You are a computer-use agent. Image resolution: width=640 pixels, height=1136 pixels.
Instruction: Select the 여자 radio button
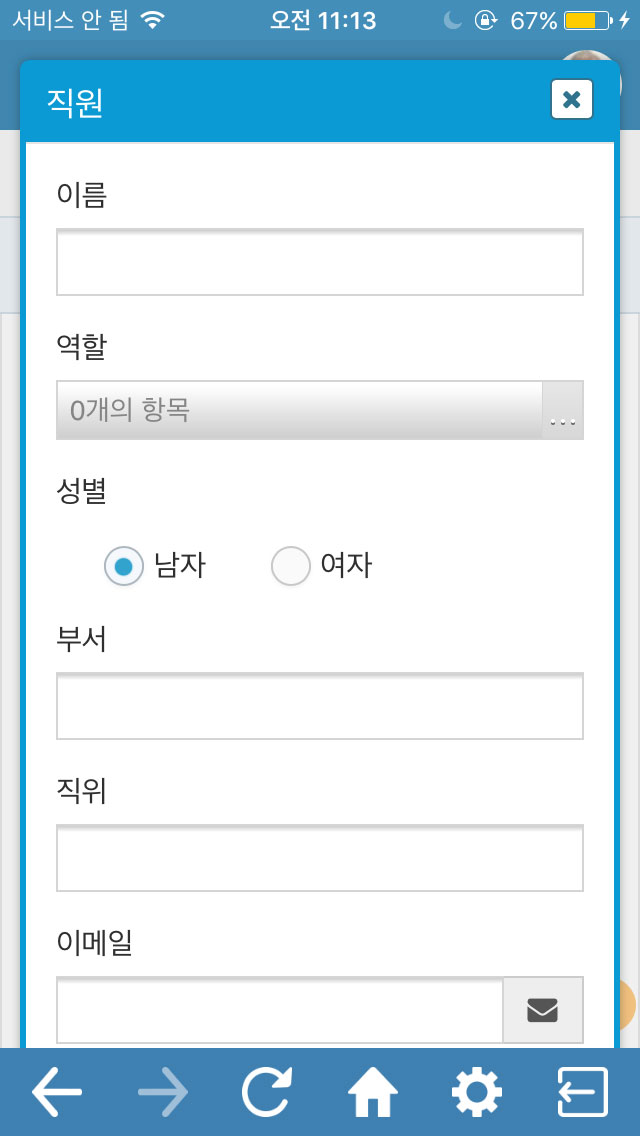tap(291, 565)
